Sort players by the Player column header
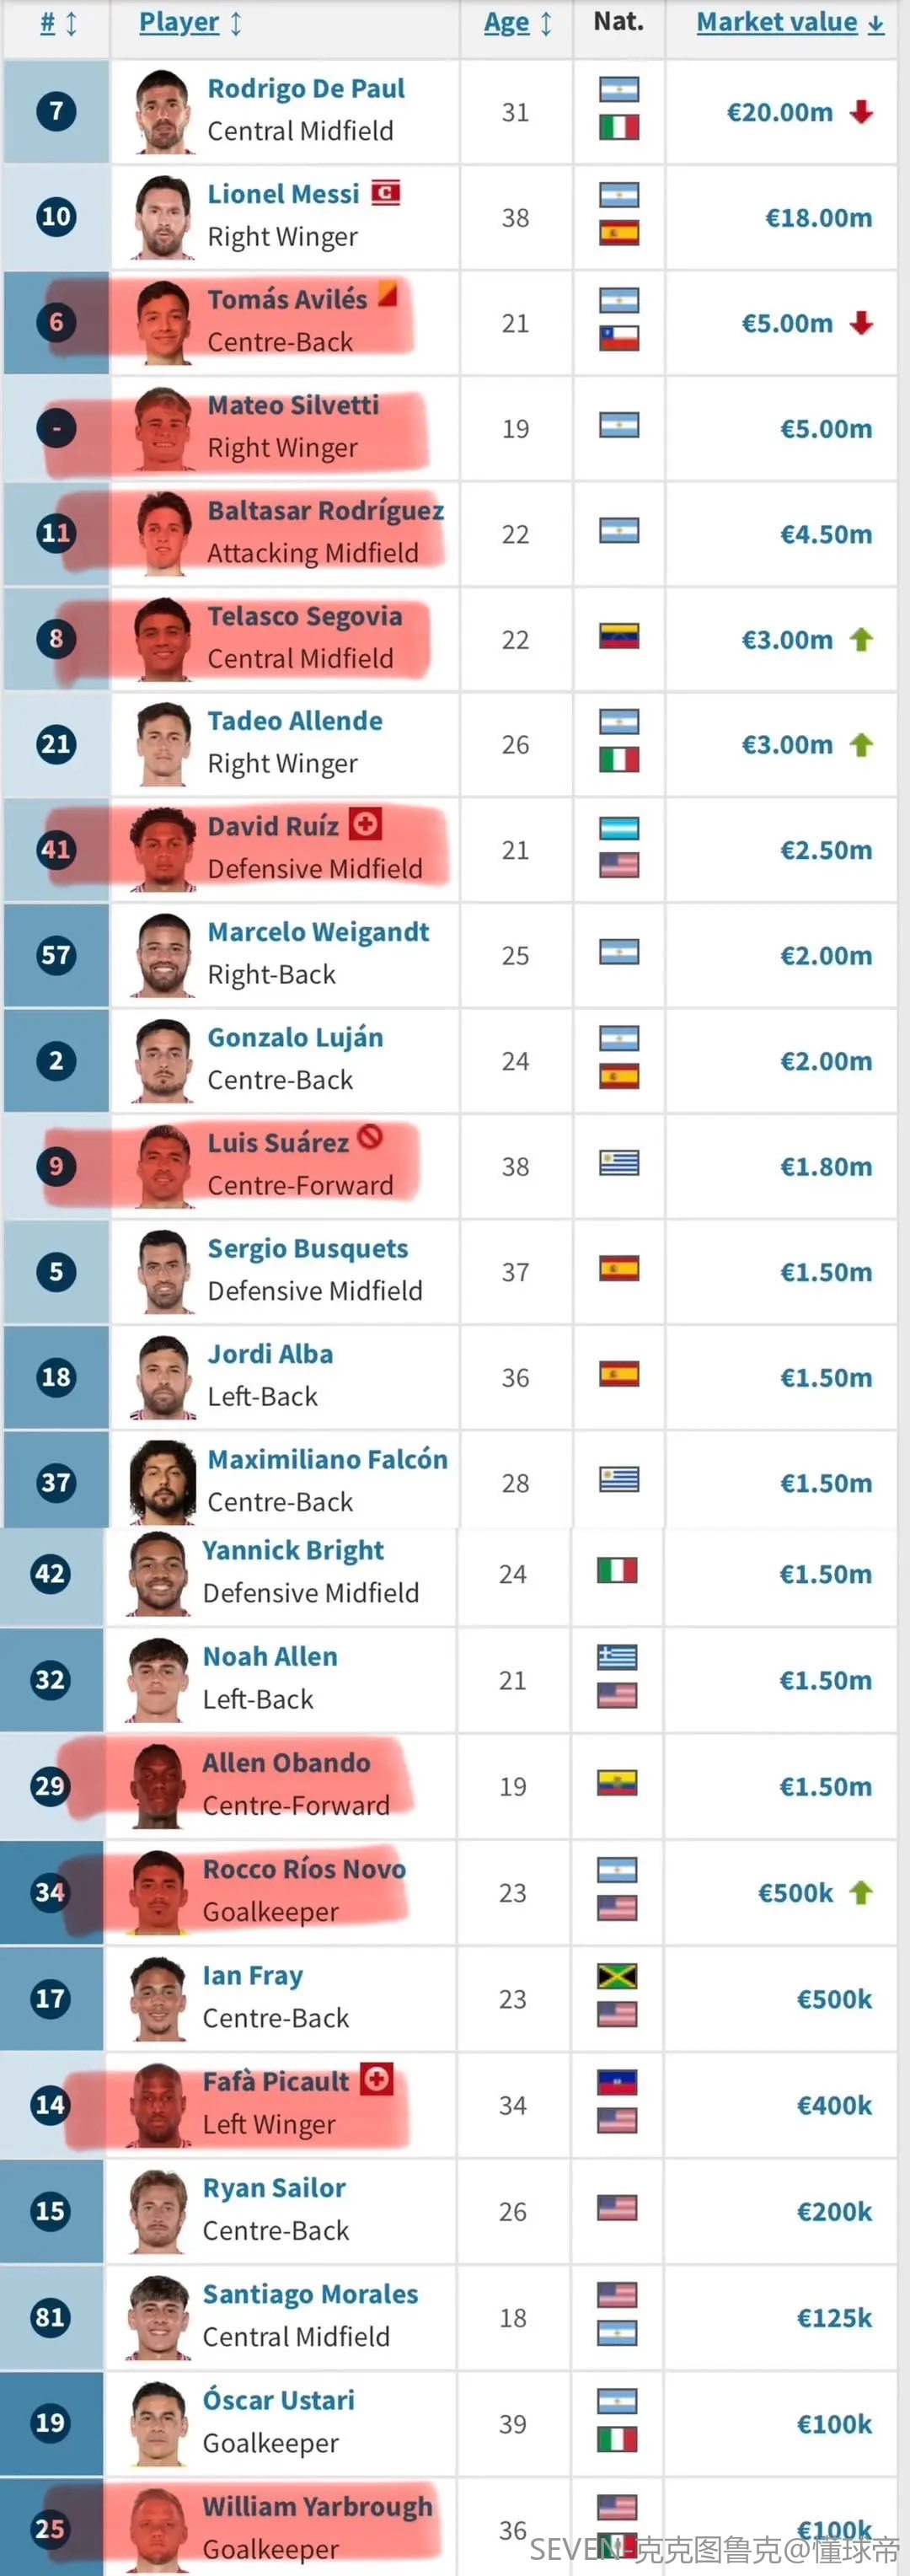The width and height of the screenshot is (910, 2576). click(x=190, y=23)
